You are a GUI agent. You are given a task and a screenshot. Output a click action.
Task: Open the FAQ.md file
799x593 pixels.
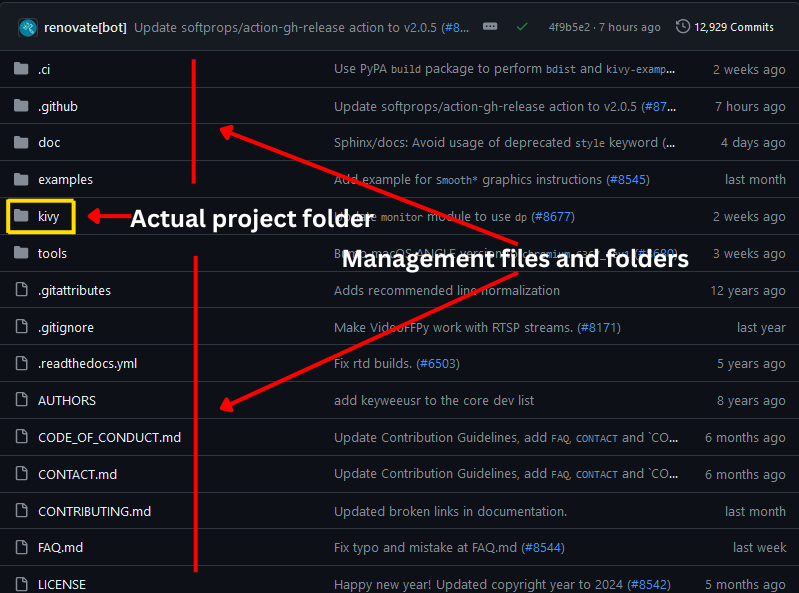coord(60,548)
